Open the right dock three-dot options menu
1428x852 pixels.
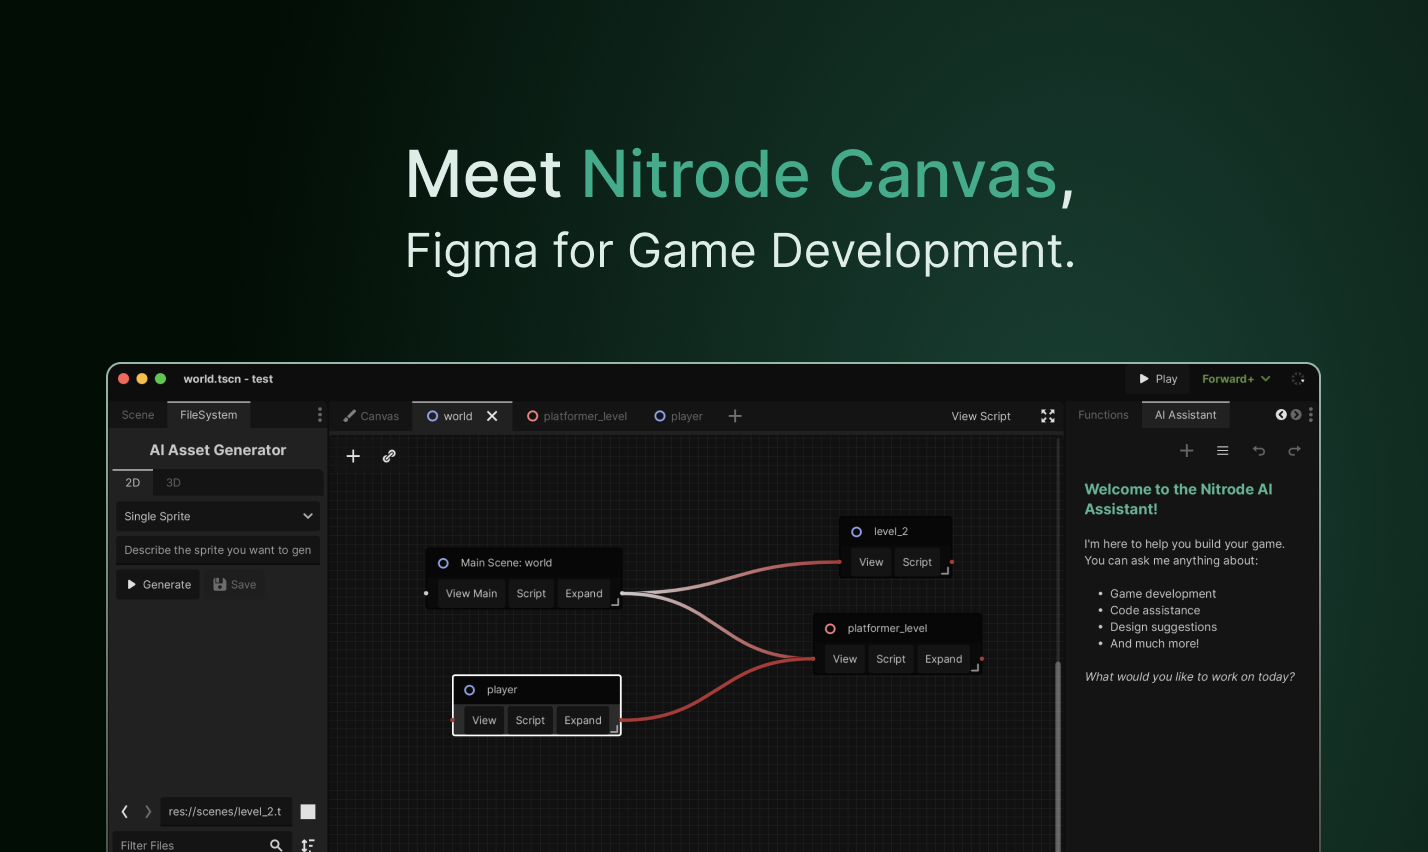tap(1310, 415)
